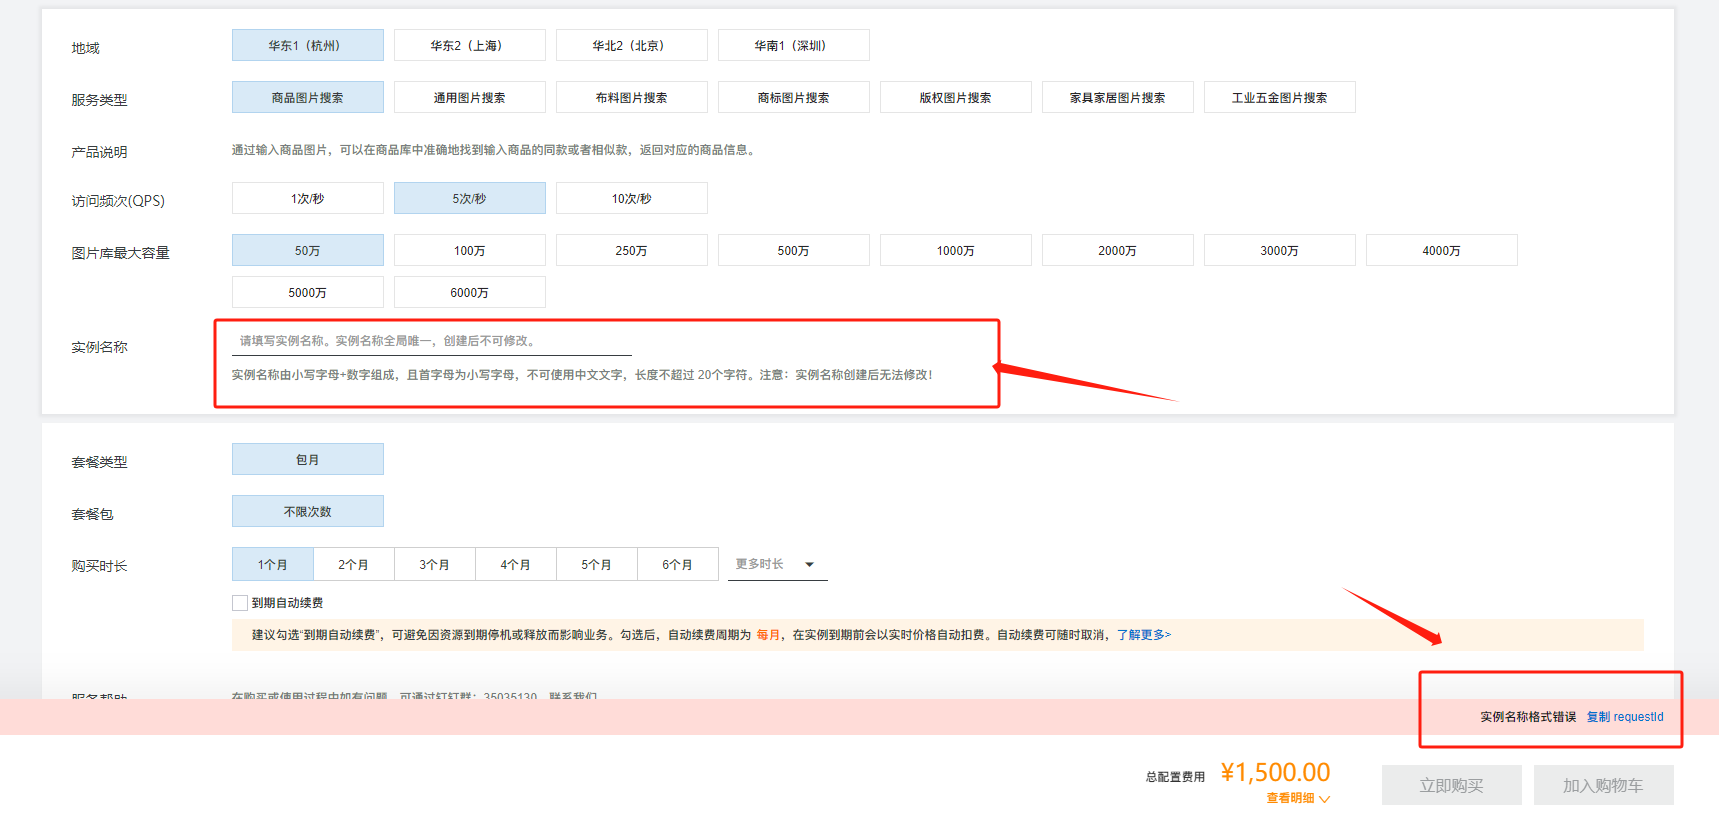Open the 更多时长 dropdown
The image size is (1719, 832).
pos(778,564)
